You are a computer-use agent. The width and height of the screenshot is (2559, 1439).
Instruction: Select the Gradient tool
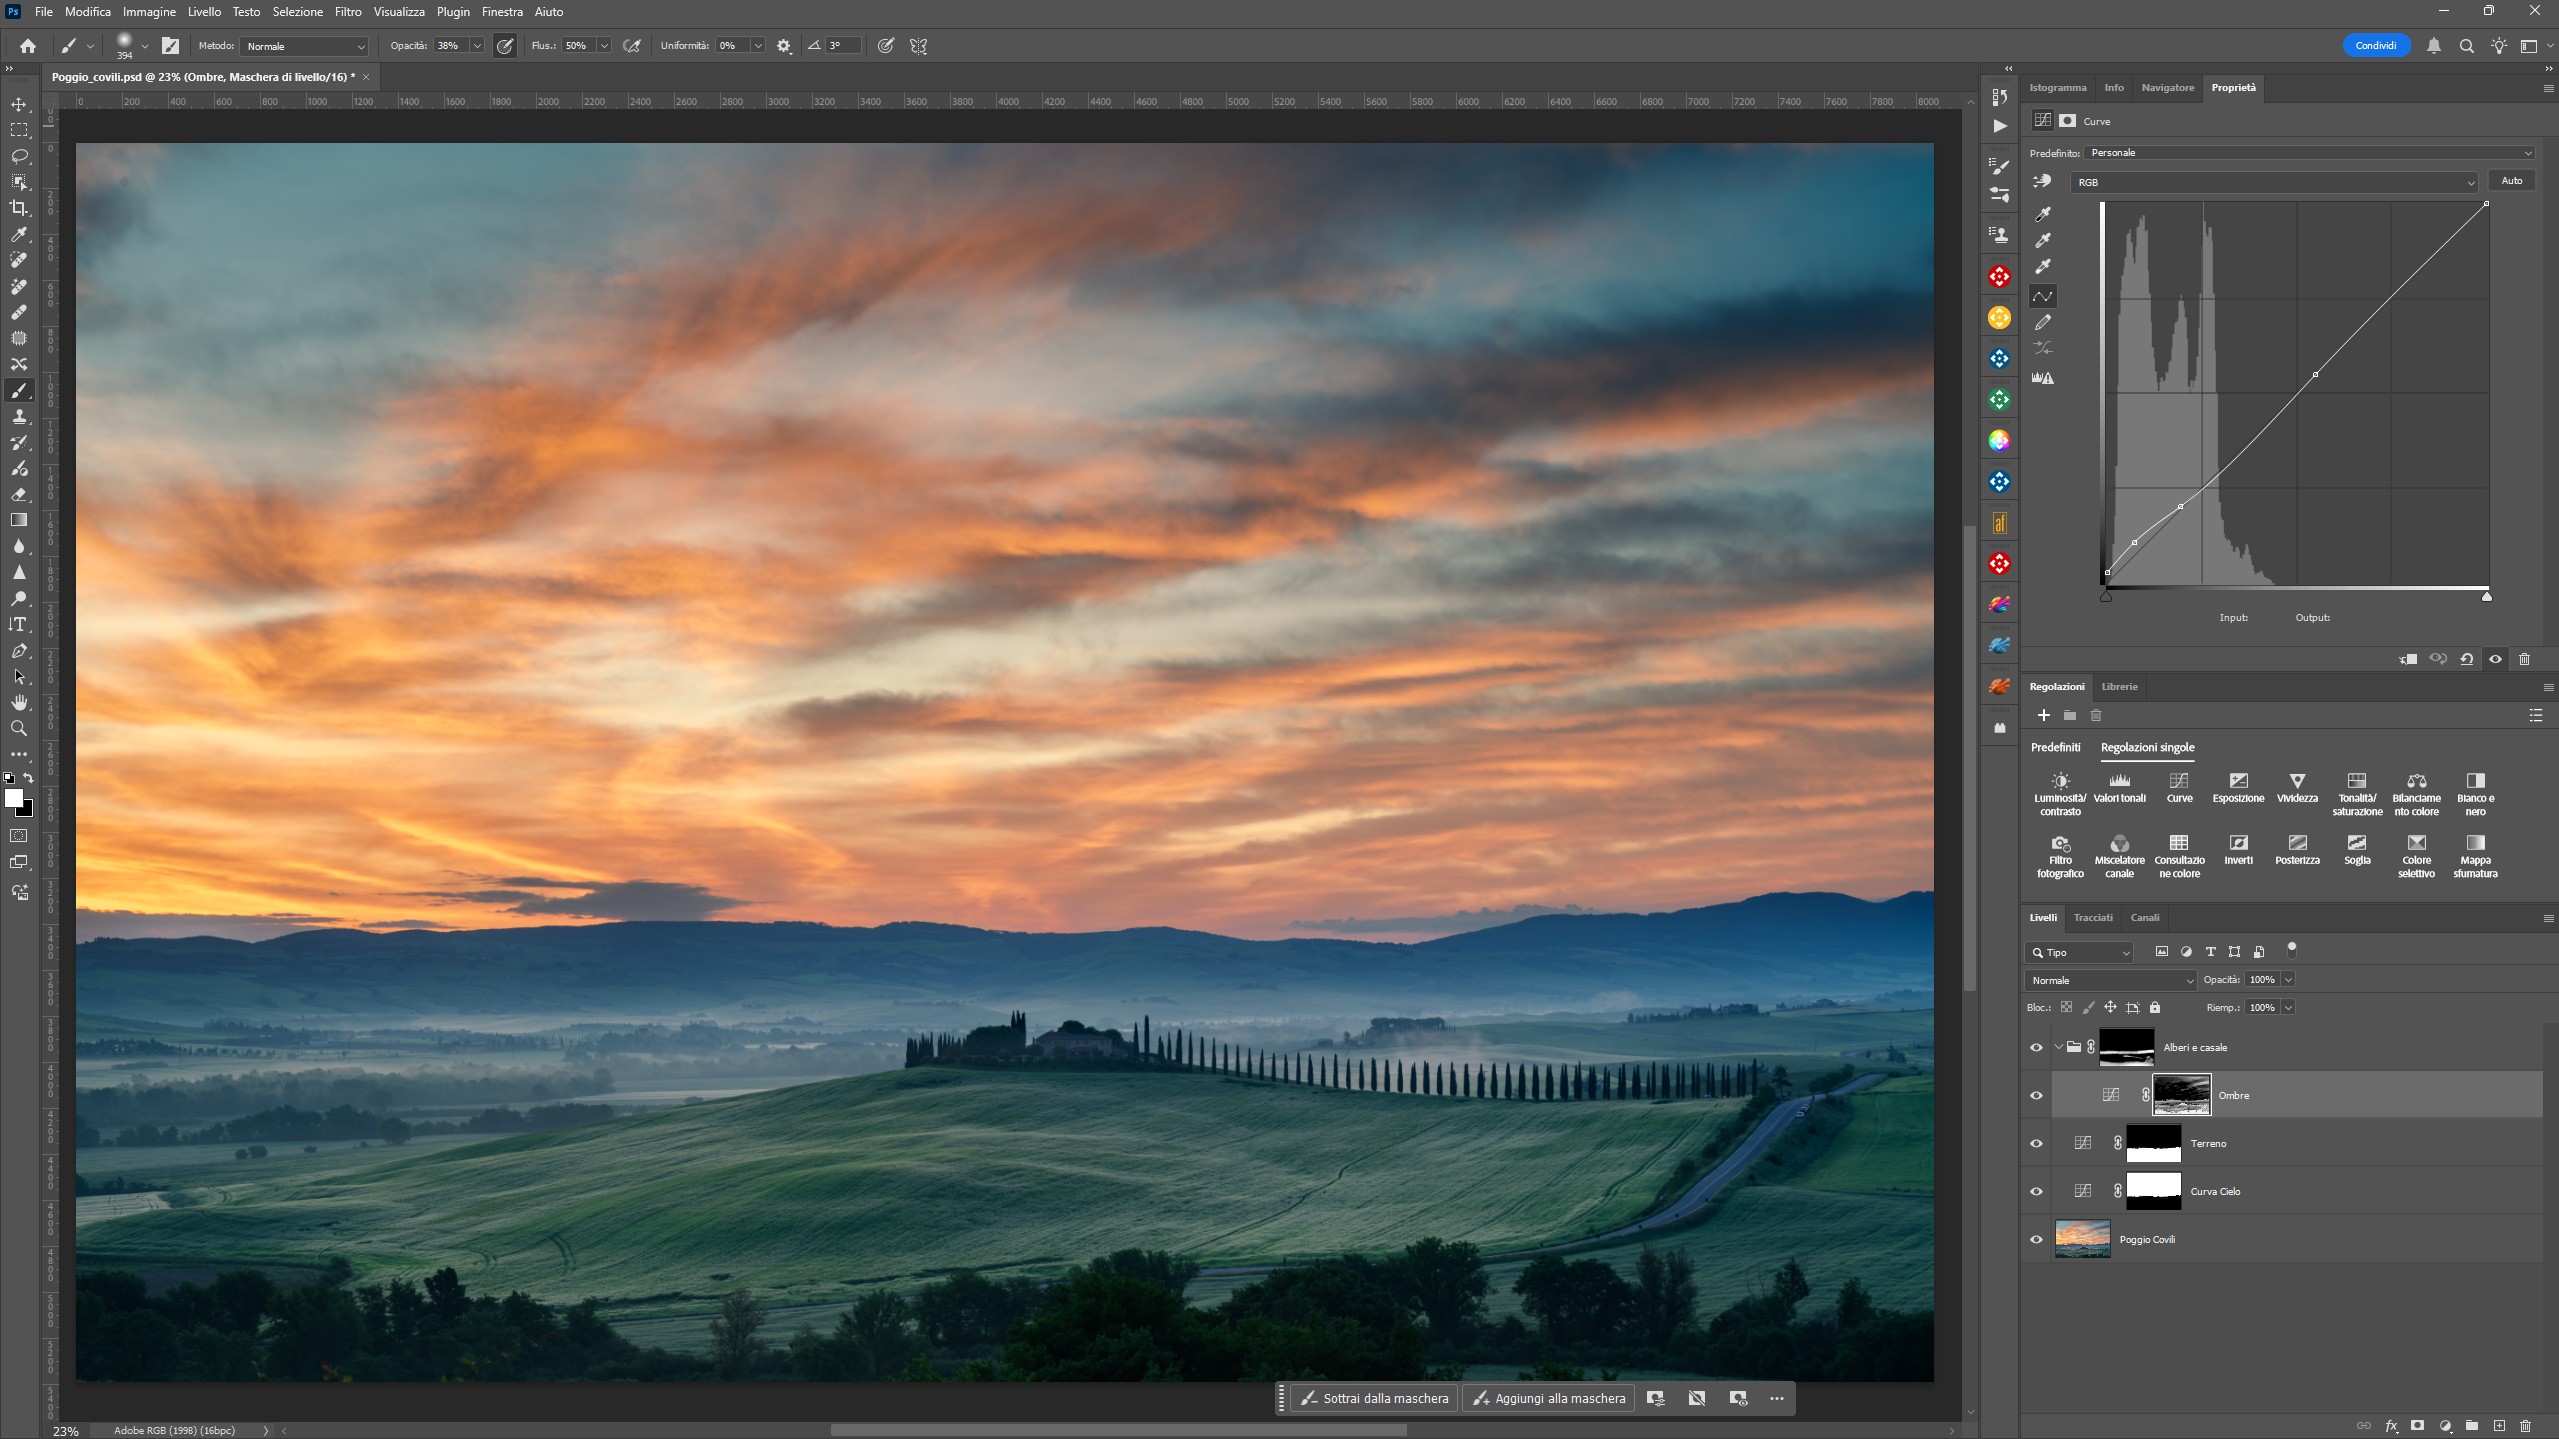click(19, 520)
